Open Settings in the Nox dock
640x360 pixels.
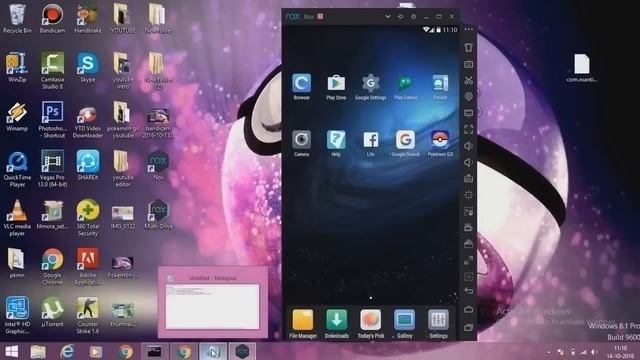[x=438, y=324]
